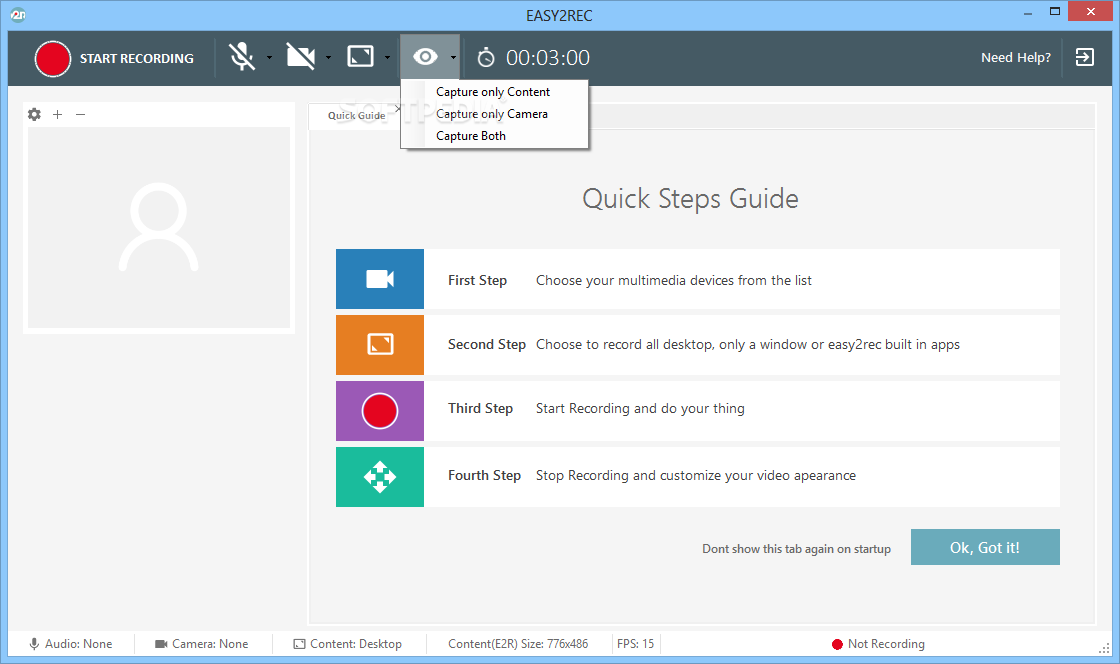The image size is (1120, 664).
Task: Click the status bar camera icon
Action: point(161,644)
